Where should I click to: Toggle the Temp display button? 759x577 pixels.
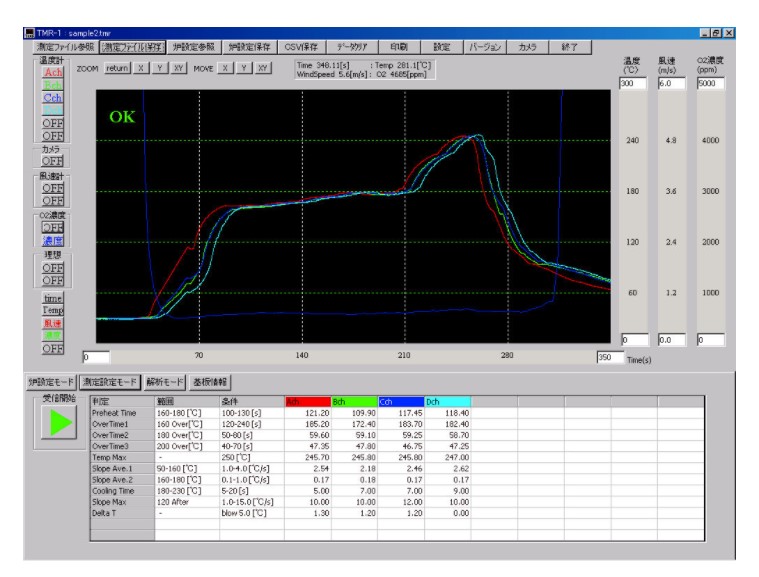[x=53, y=310]
